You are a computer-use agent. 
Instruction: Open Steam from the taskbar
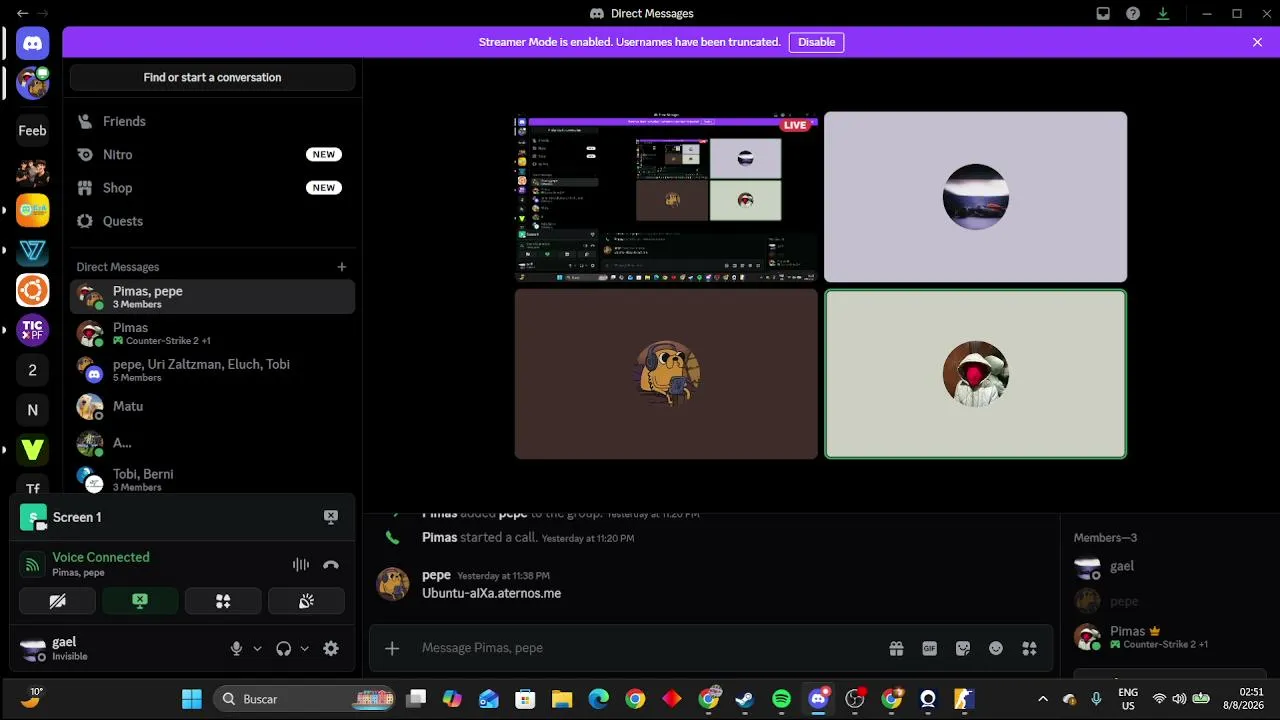(745, 699)
